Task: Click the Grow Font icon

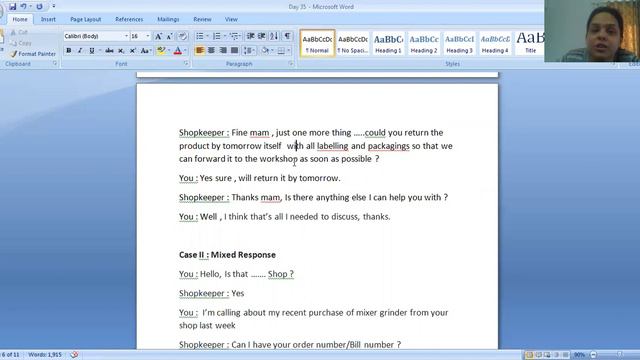Action: point(158,36)
